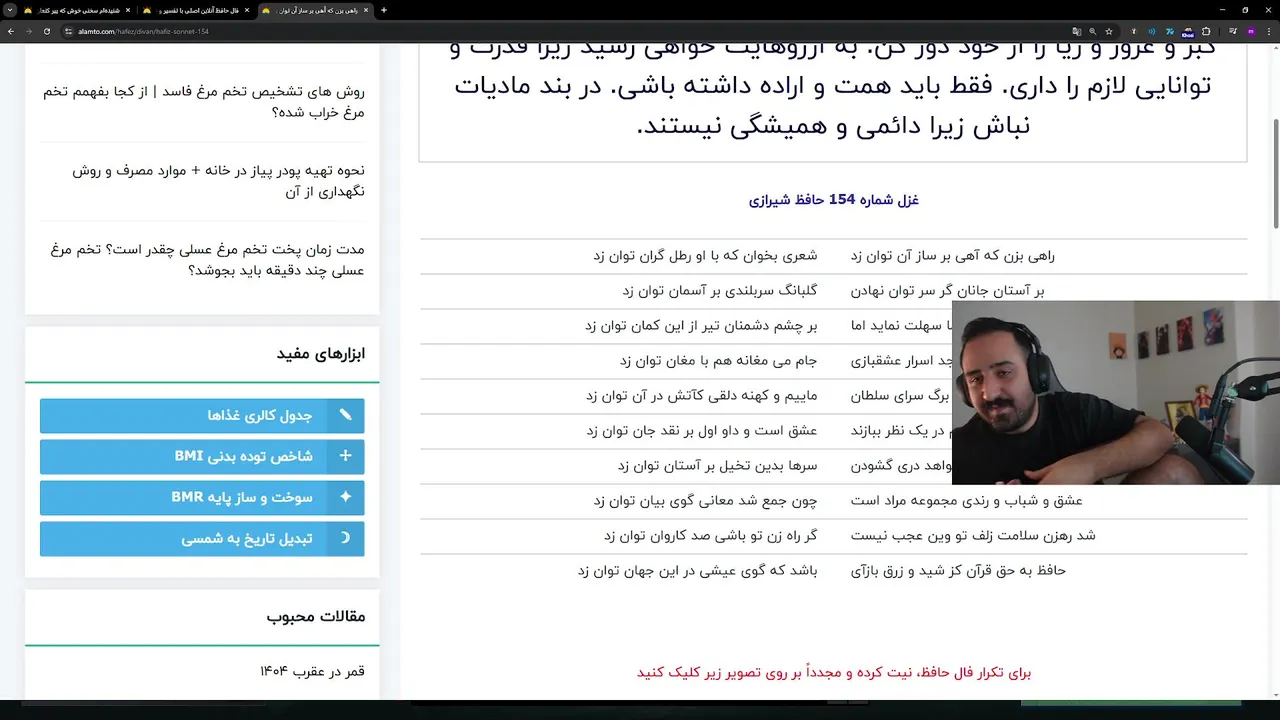Click the zoom magnifier icon in address bar

point(1093,31)
